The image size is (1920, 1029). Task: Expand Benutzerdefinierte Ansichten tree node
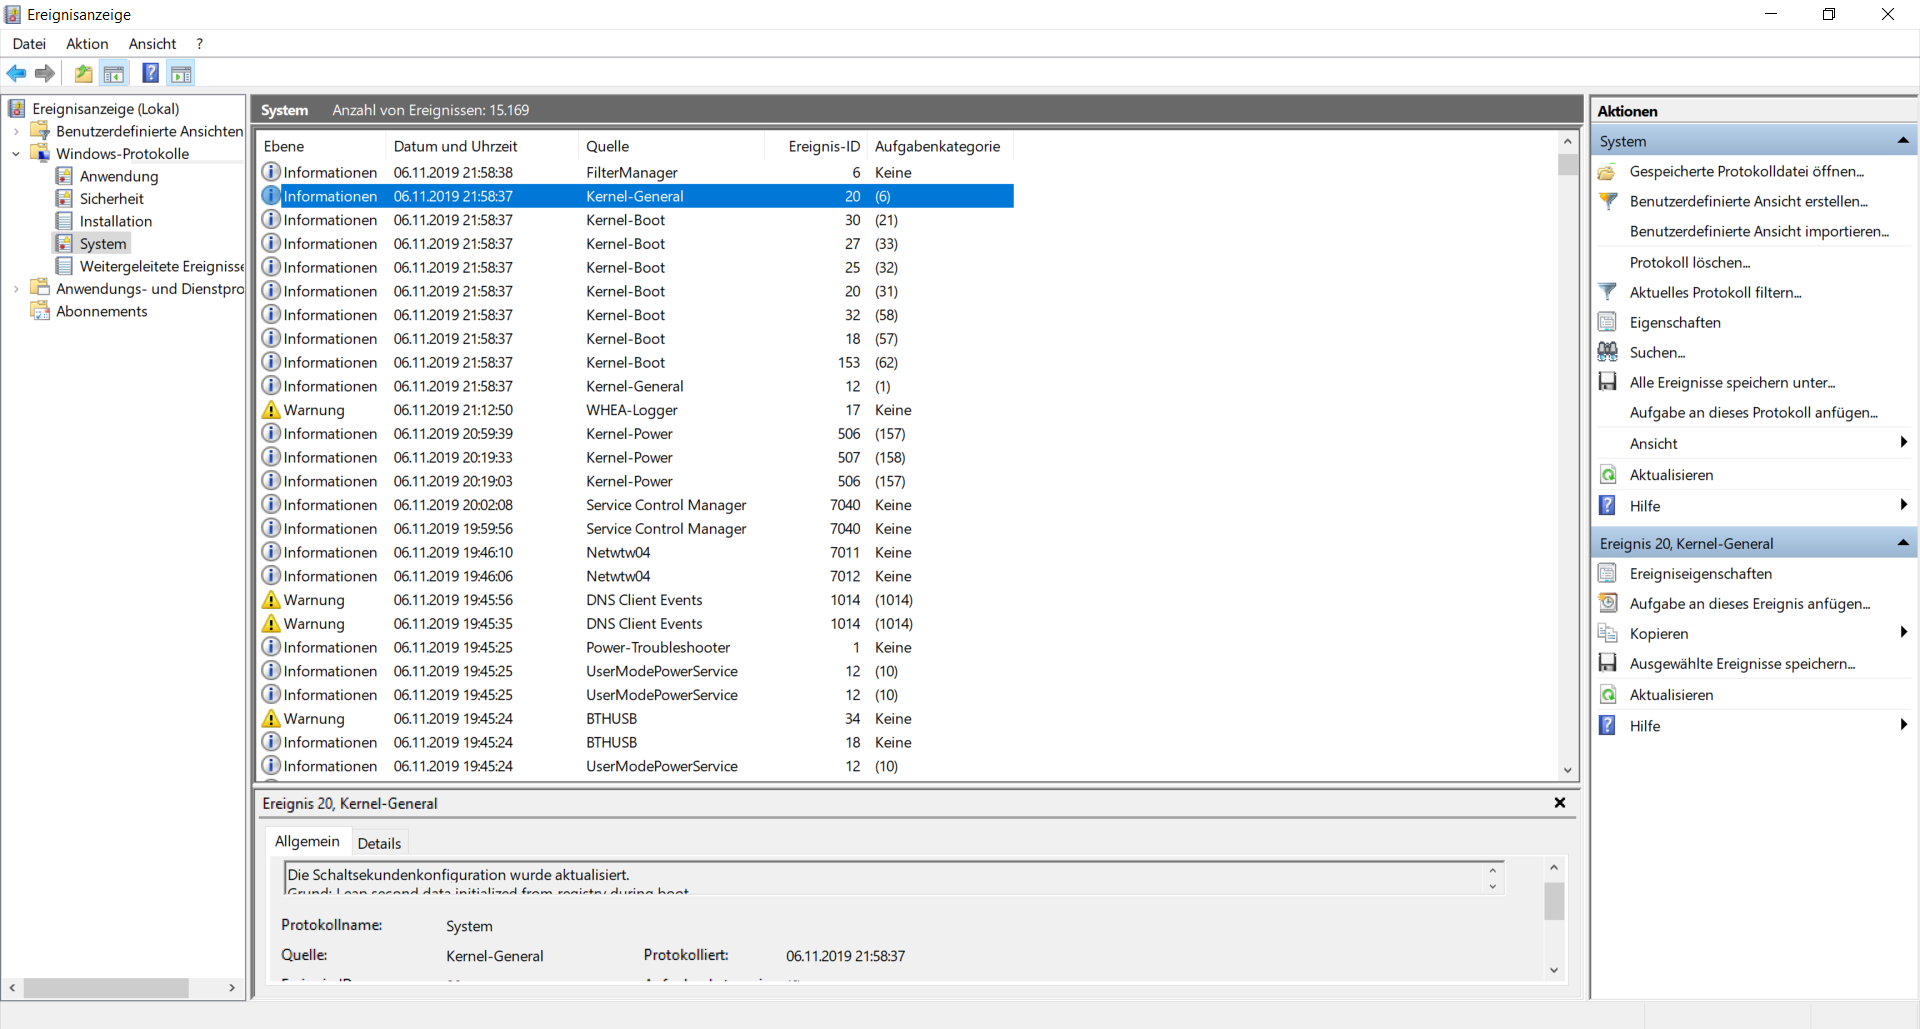point(16,131)
